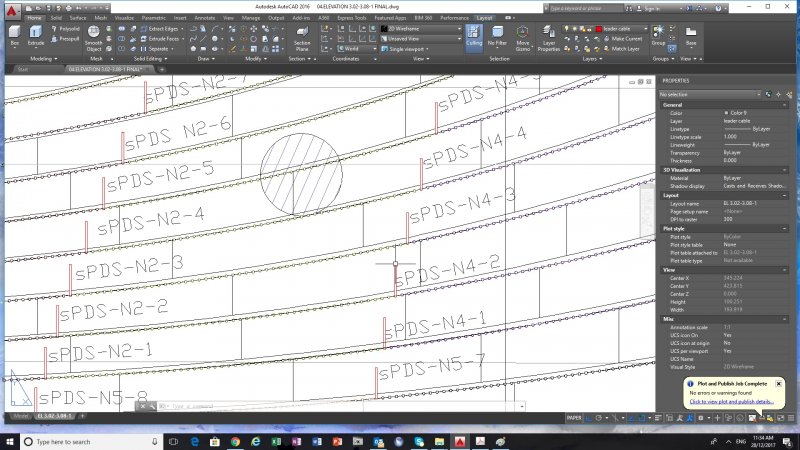Viewport: 800px width, 450px height.
Task: Select the Box modeling tool
Action: [14, 39]
